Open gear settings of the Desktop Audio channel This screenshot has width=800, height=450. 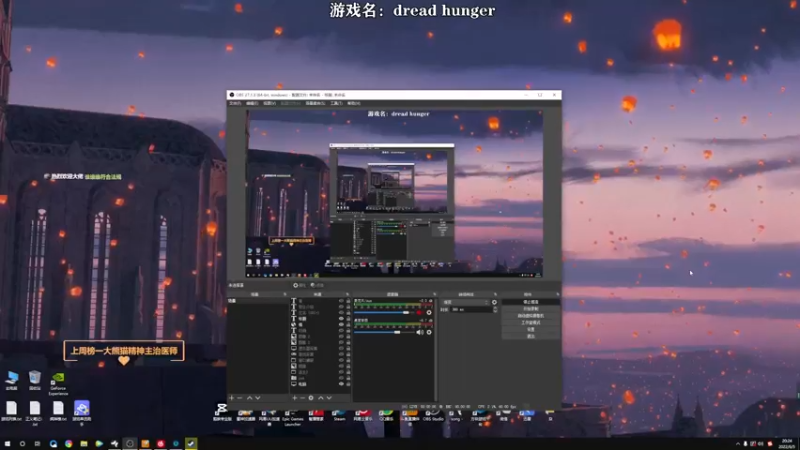(429, 332)
